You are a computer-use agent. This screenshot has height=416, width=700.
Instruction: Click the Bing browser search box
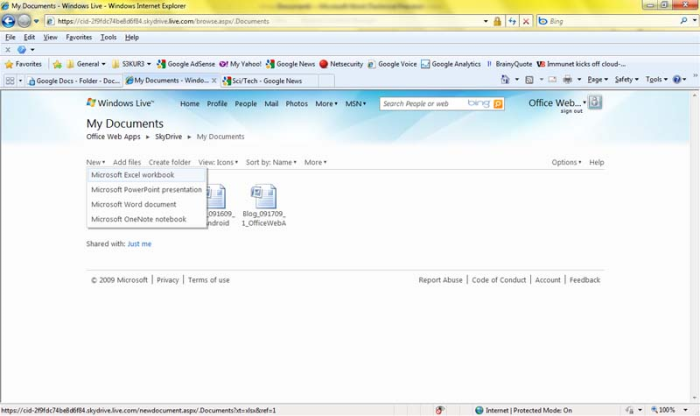[x=612, y=21]
